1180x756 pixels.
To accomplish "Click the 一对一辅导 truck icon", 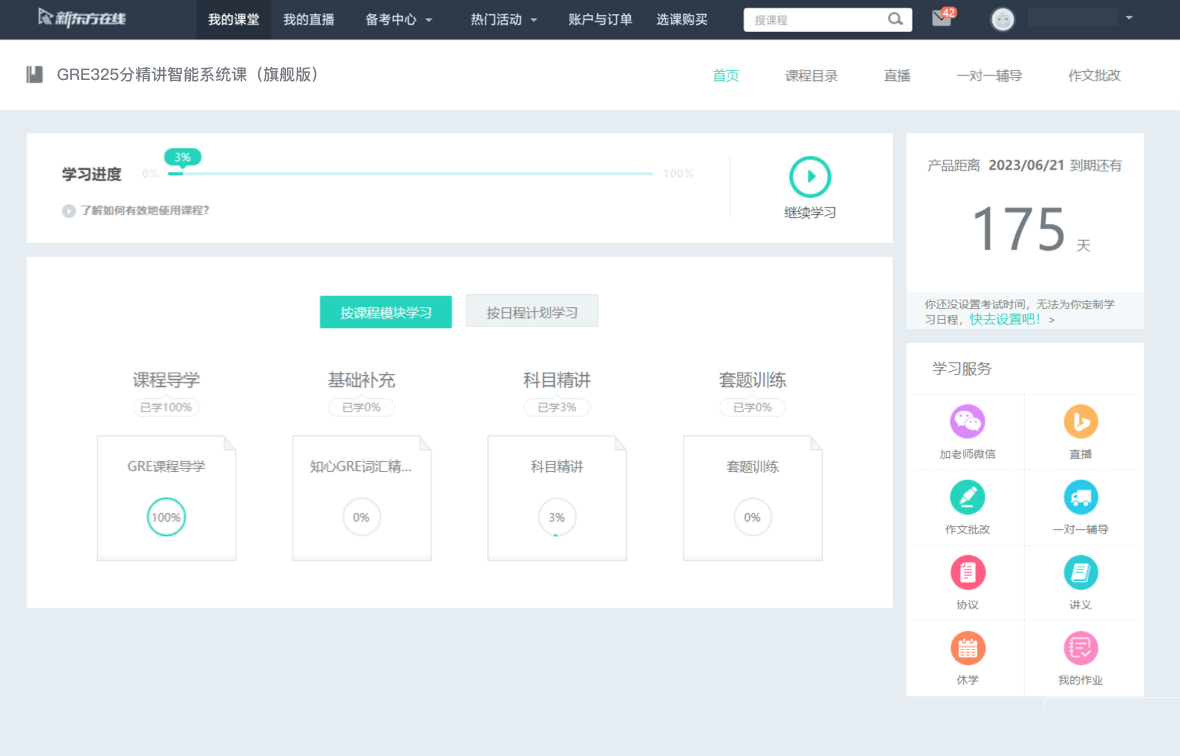I will pos(1080,497).
